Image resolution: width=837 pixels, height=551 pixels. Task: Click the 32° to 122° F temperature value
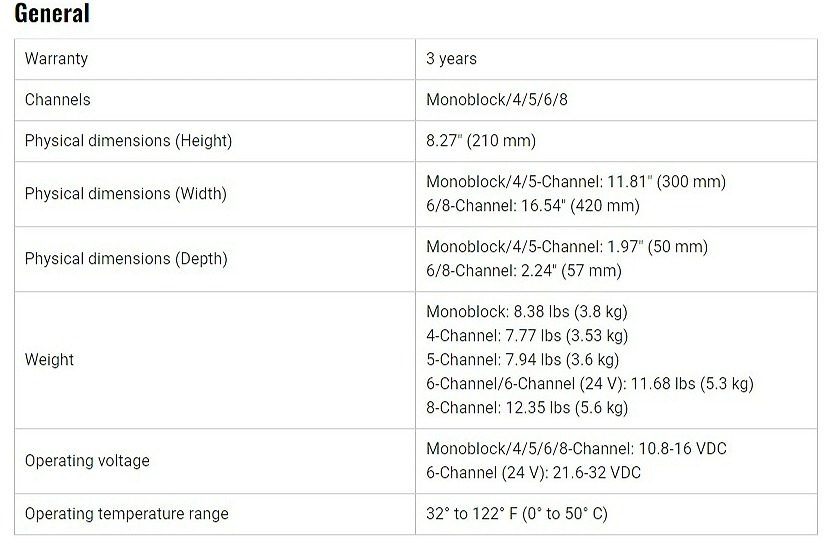[516, 514]
